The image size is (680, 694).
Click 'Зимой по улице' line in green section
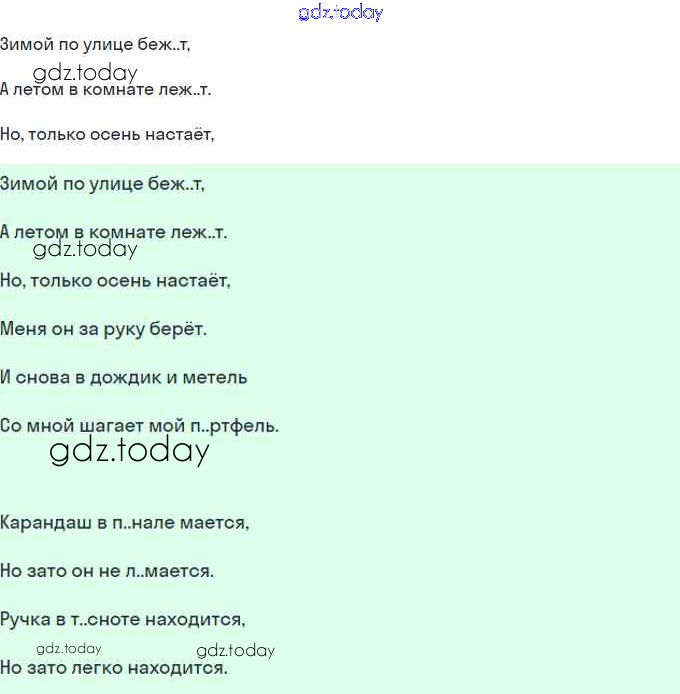point(102,184)
